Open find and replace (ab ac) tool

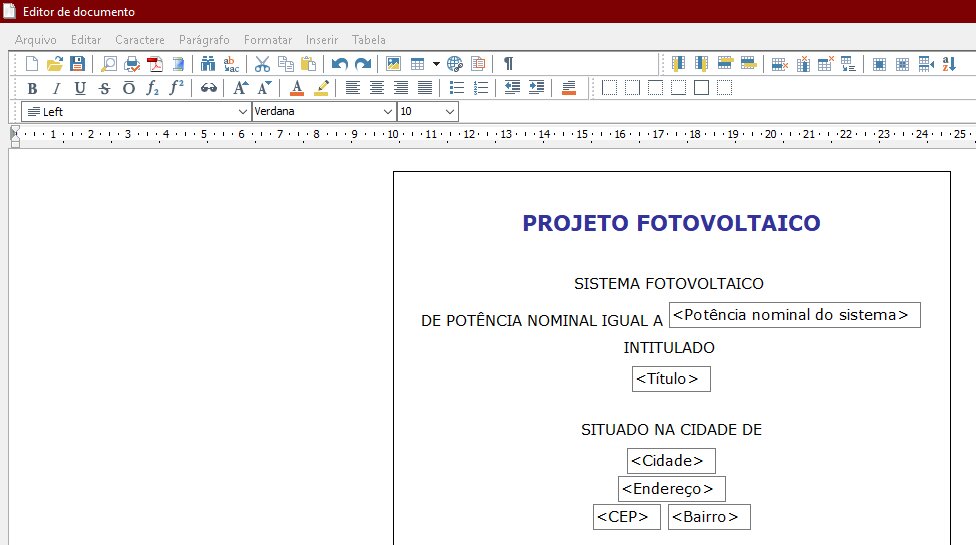click(x=231, y=63)
